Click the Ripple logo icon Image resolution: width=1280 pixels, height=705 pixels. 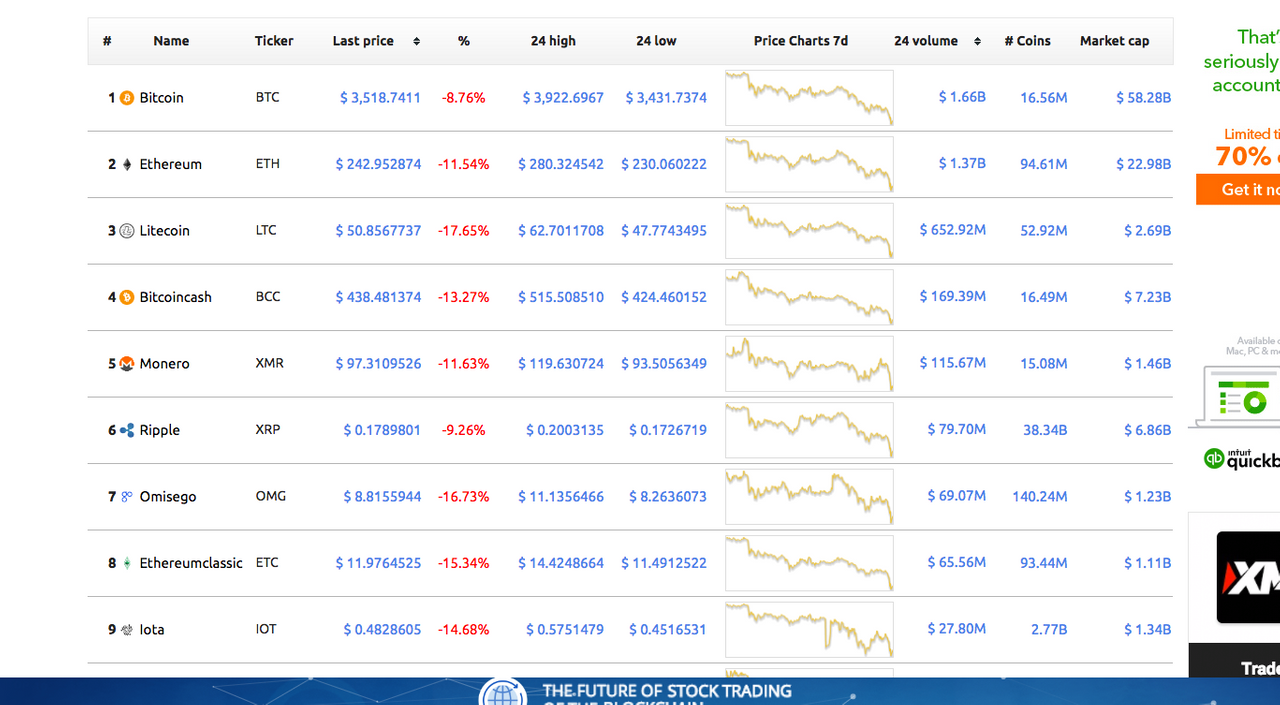click(127, 430)
